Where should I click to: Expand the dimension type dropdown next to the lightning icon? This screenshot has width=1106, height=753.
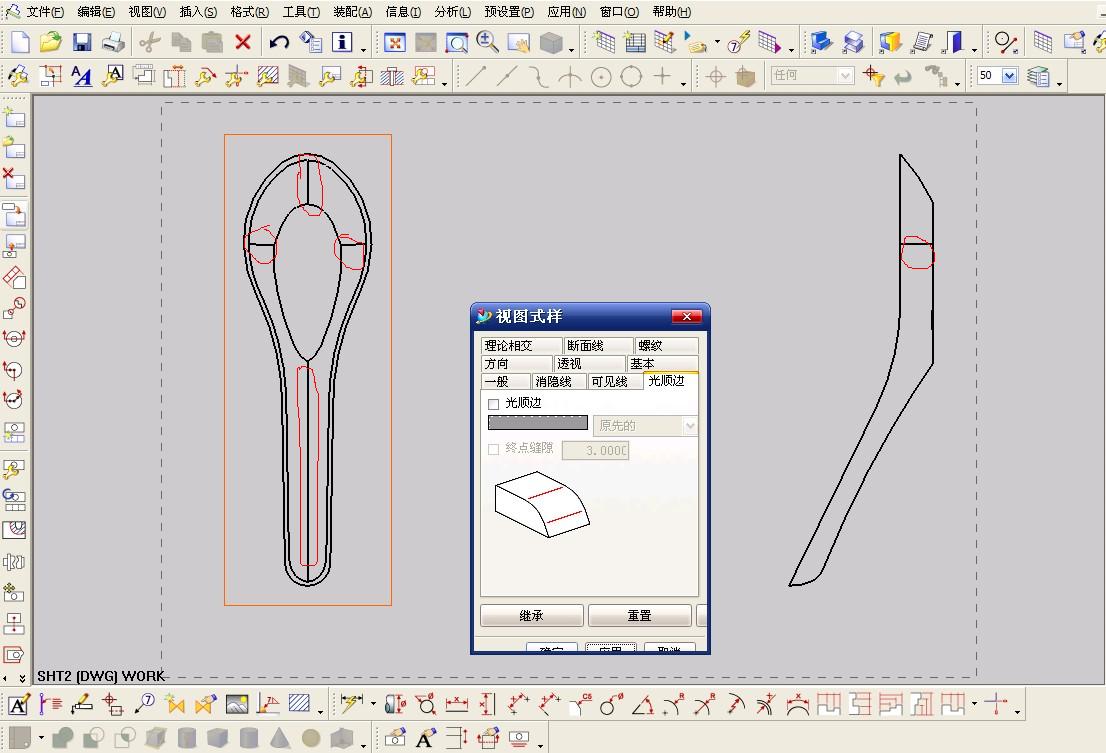(x=373, y=703)
